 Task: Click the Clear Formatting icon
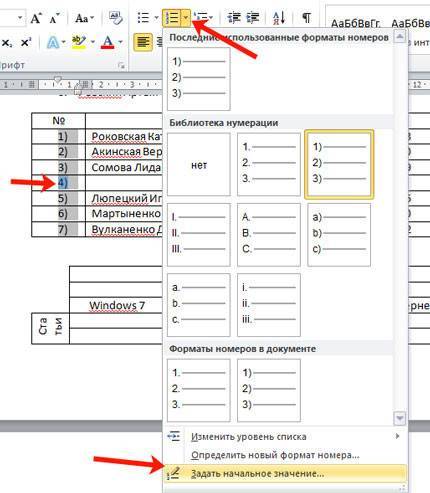[115, 18]
